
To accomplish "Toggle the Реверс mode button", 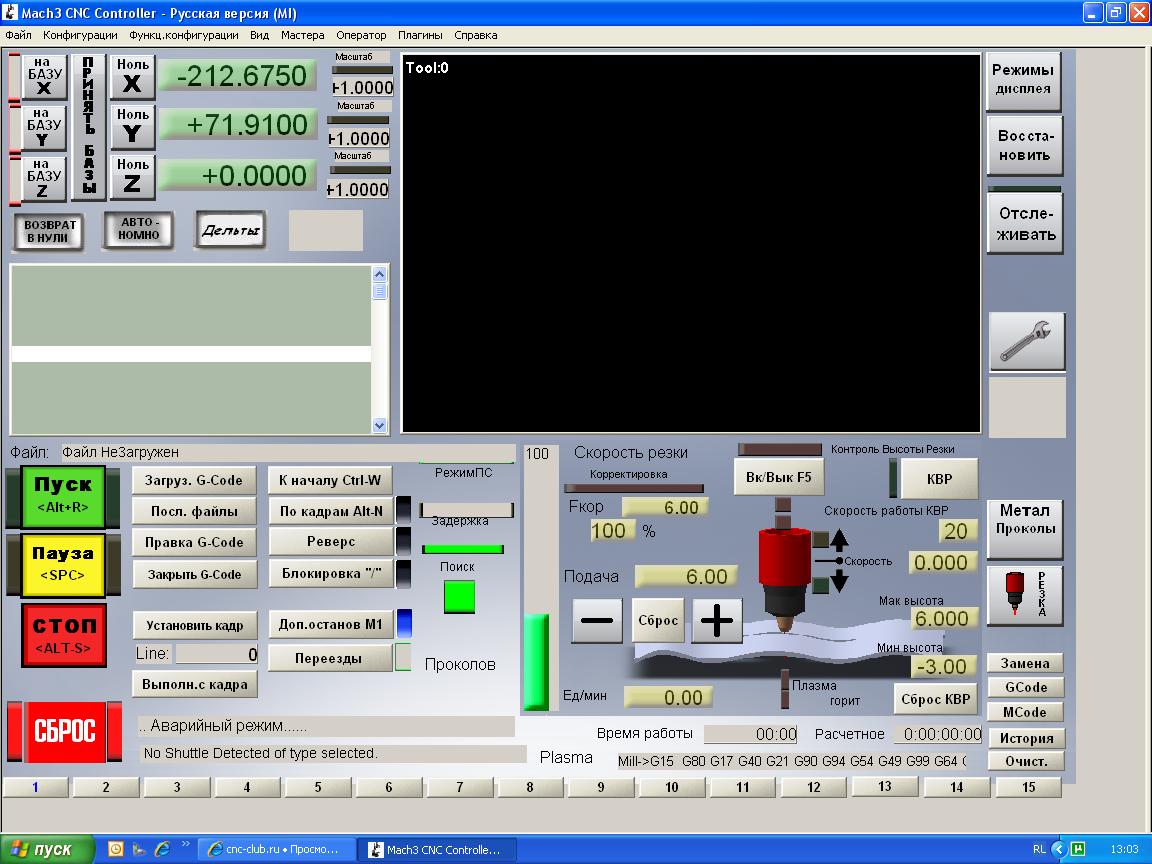I will (331, 541).
